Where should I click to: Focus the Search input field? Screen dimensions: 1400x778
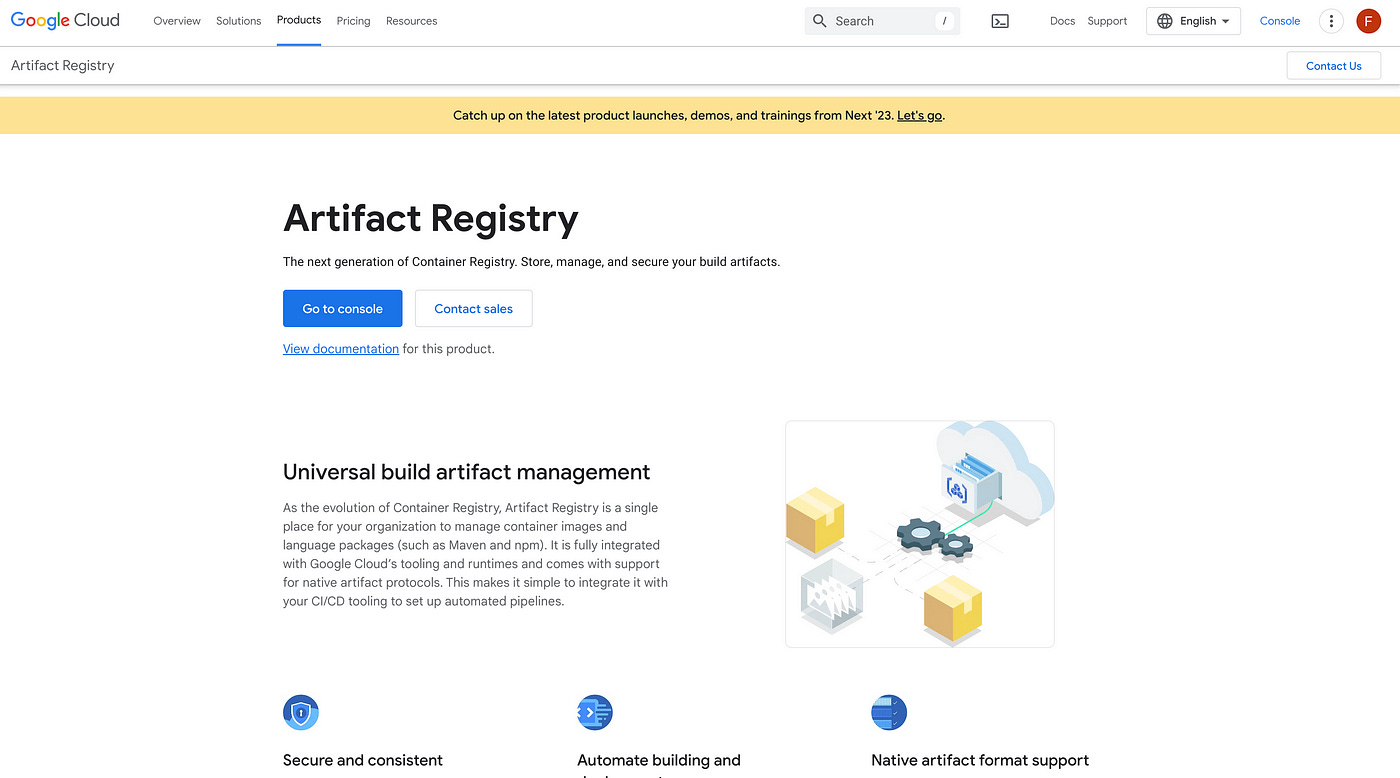coord(882,21)
